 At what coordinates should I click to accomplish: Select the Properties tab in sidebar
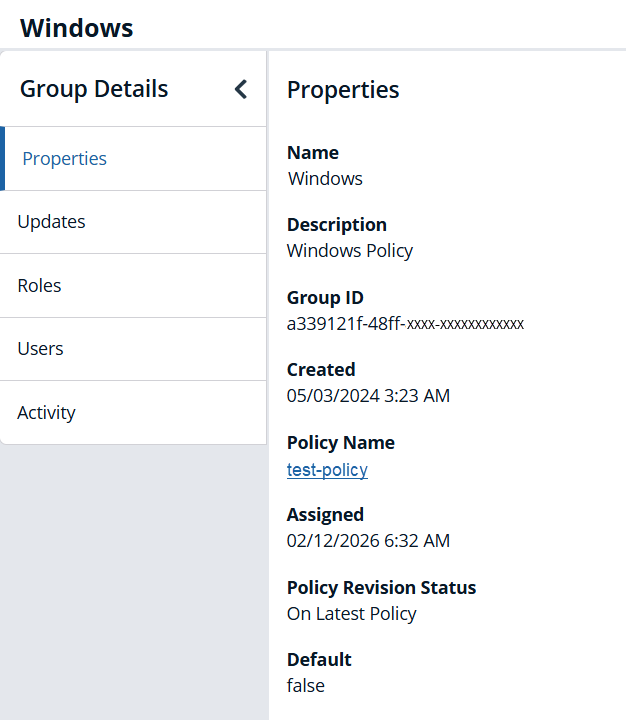point(133,158)
